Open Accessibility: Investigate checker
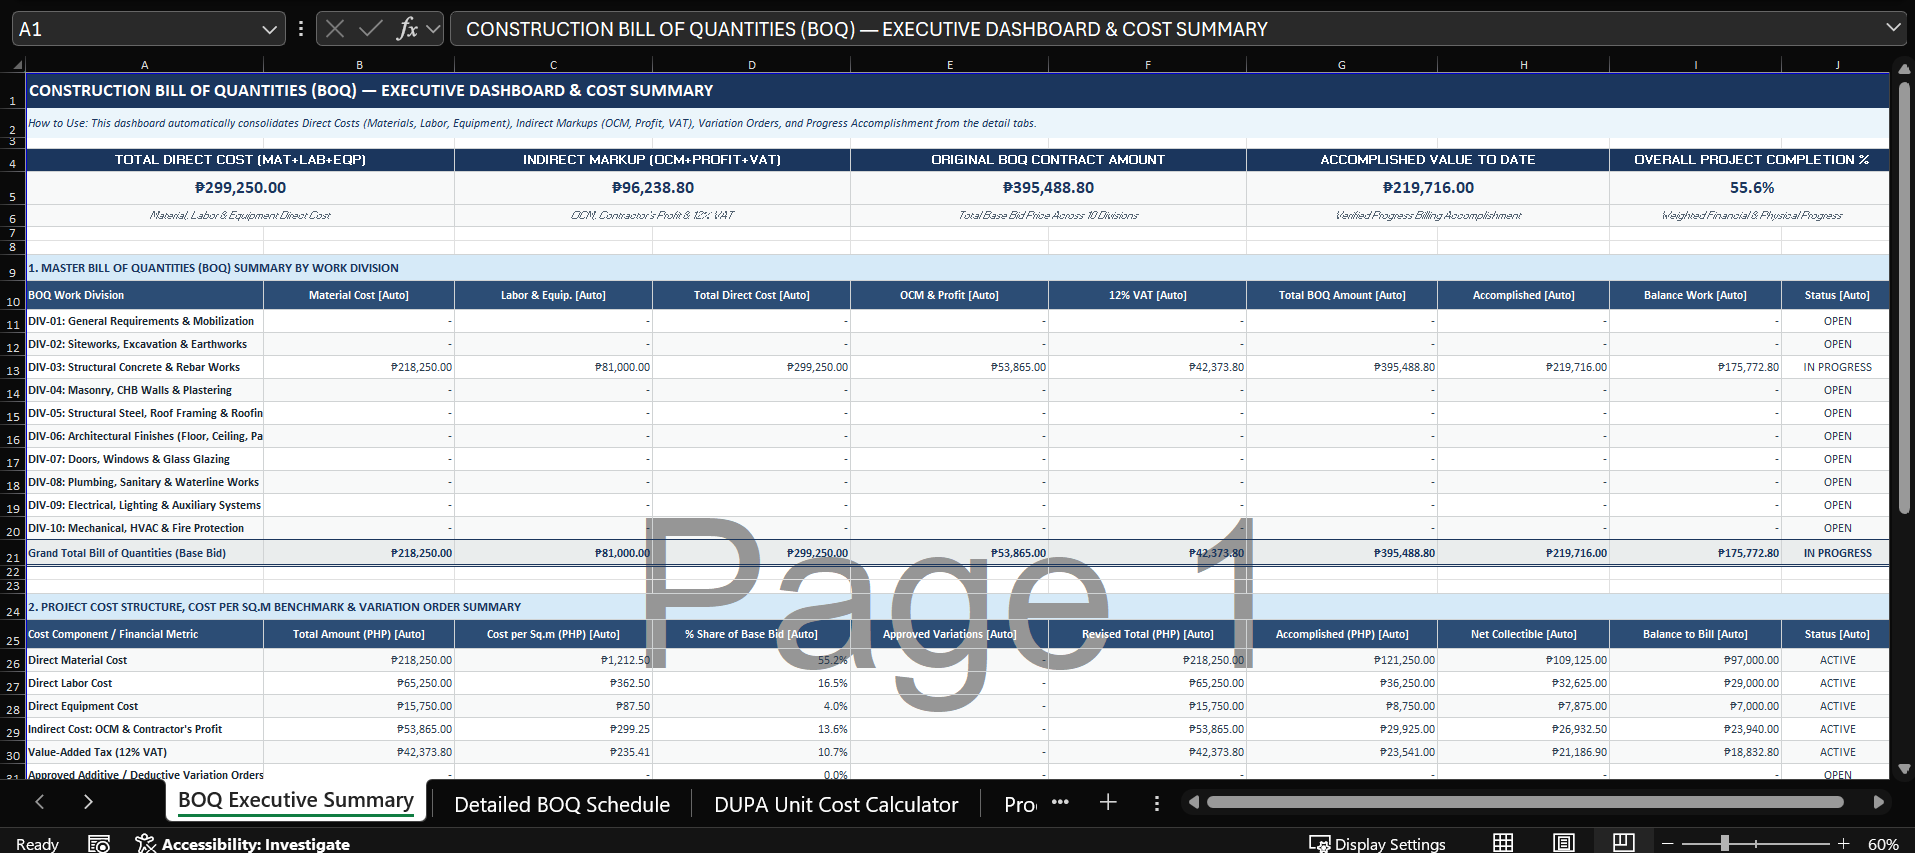The width and height of the screenshot is (1915, 853). (243, 844)
